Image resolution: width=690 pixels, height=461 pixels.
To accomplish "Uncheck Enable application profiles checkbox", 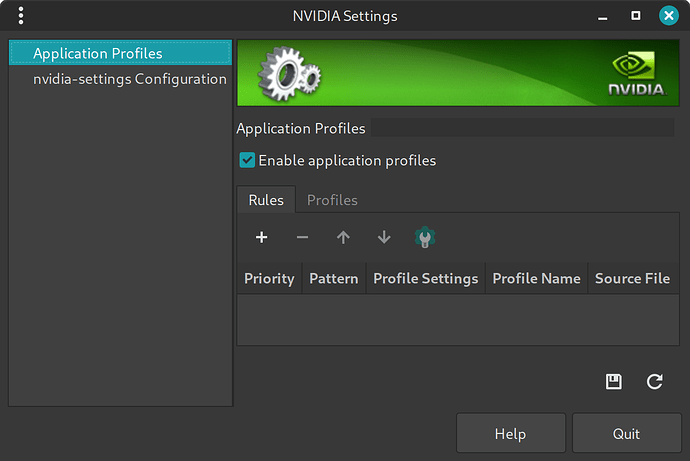I will (247, 160).
